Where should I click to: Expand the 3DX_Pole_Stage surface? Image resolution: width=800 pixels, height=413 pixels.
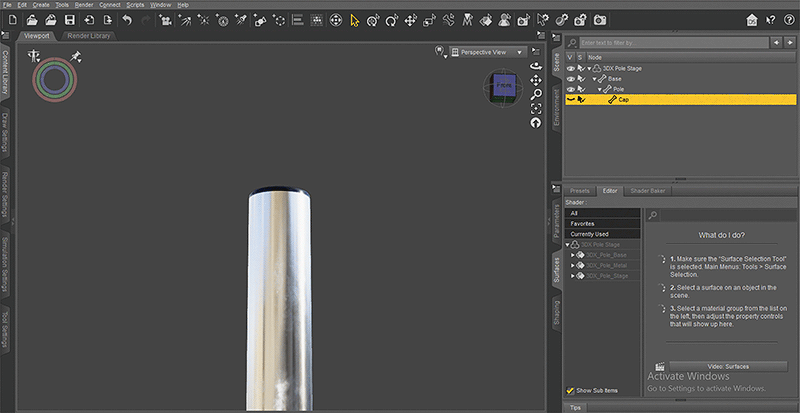573,276
